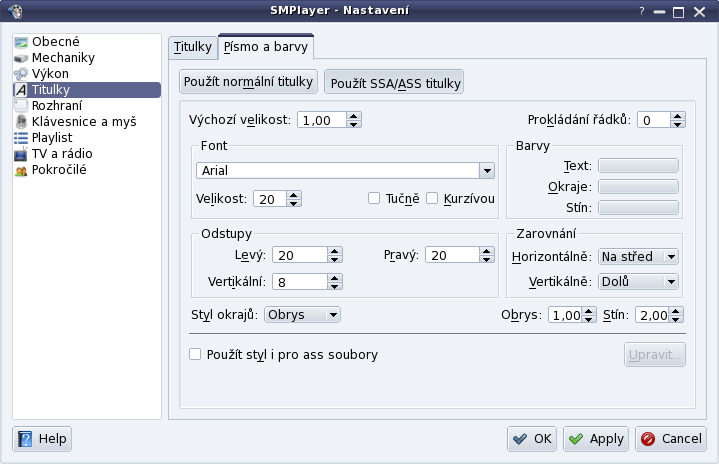Select the Playlist list icon
Viewport: 719px width, 464px height.
pos(21,138)
